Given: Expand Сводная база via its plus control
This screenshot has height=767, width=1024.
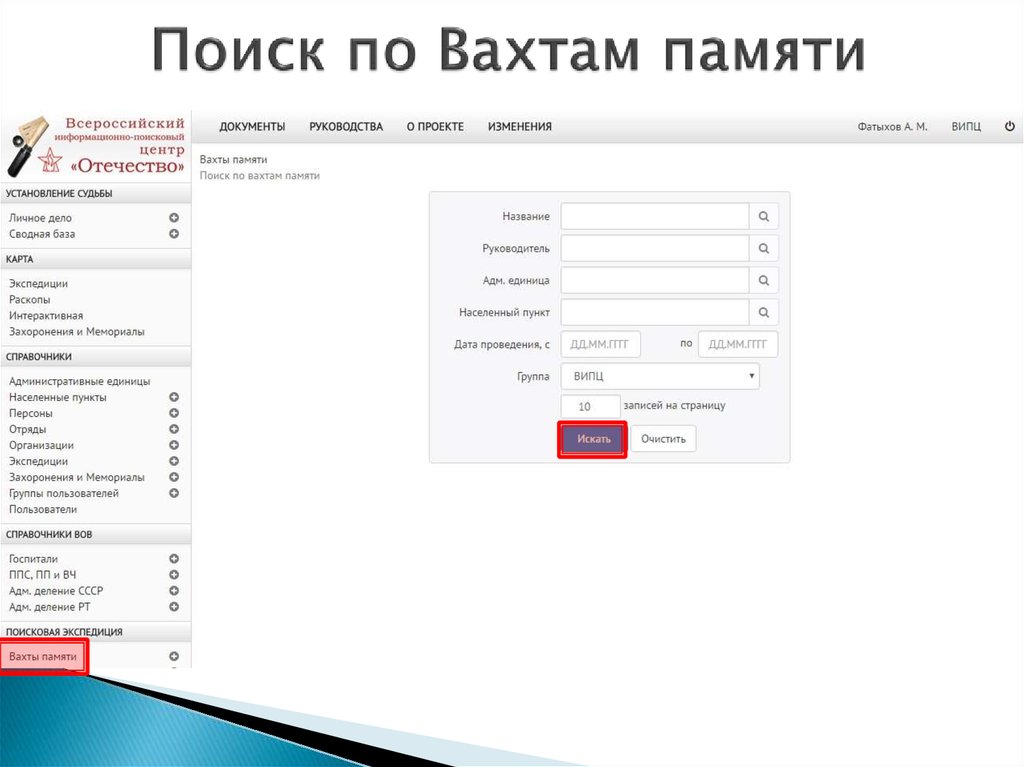Looking at the screenshot, I should pyautogui.click(x=175, y=233).
